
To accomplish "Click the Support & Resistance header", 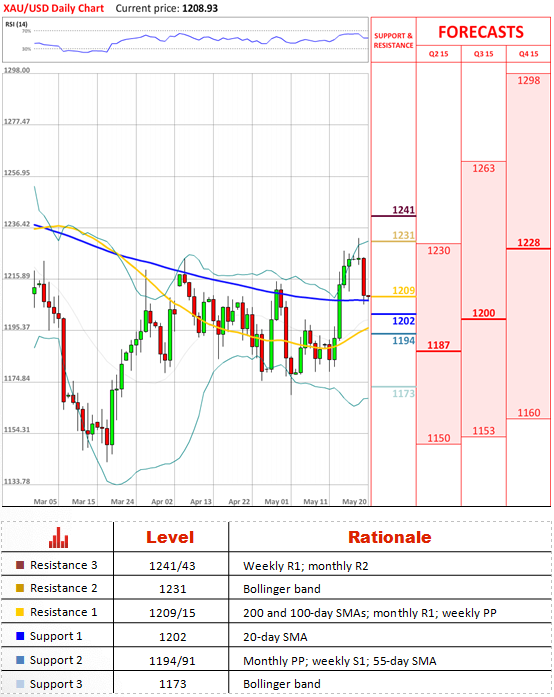I will pyautogui.click(x=393, y=40).
